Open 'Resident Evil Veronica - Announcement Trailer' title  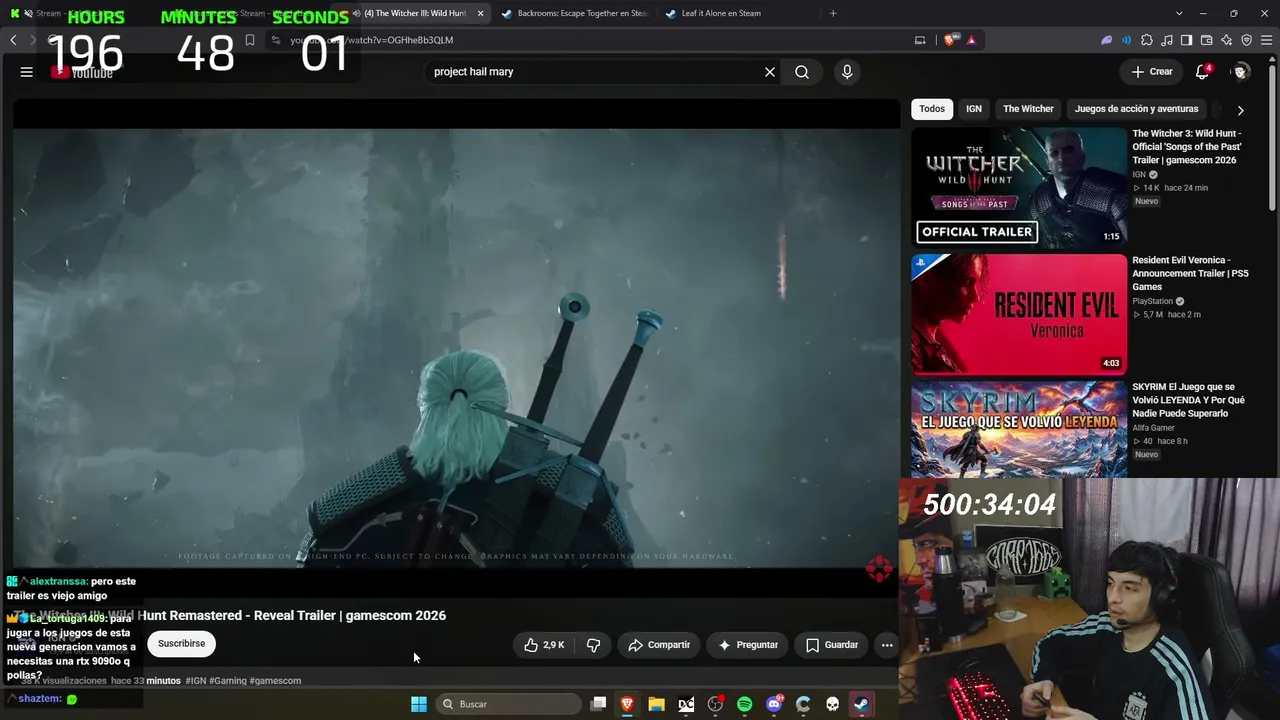tap(1190, 273)
